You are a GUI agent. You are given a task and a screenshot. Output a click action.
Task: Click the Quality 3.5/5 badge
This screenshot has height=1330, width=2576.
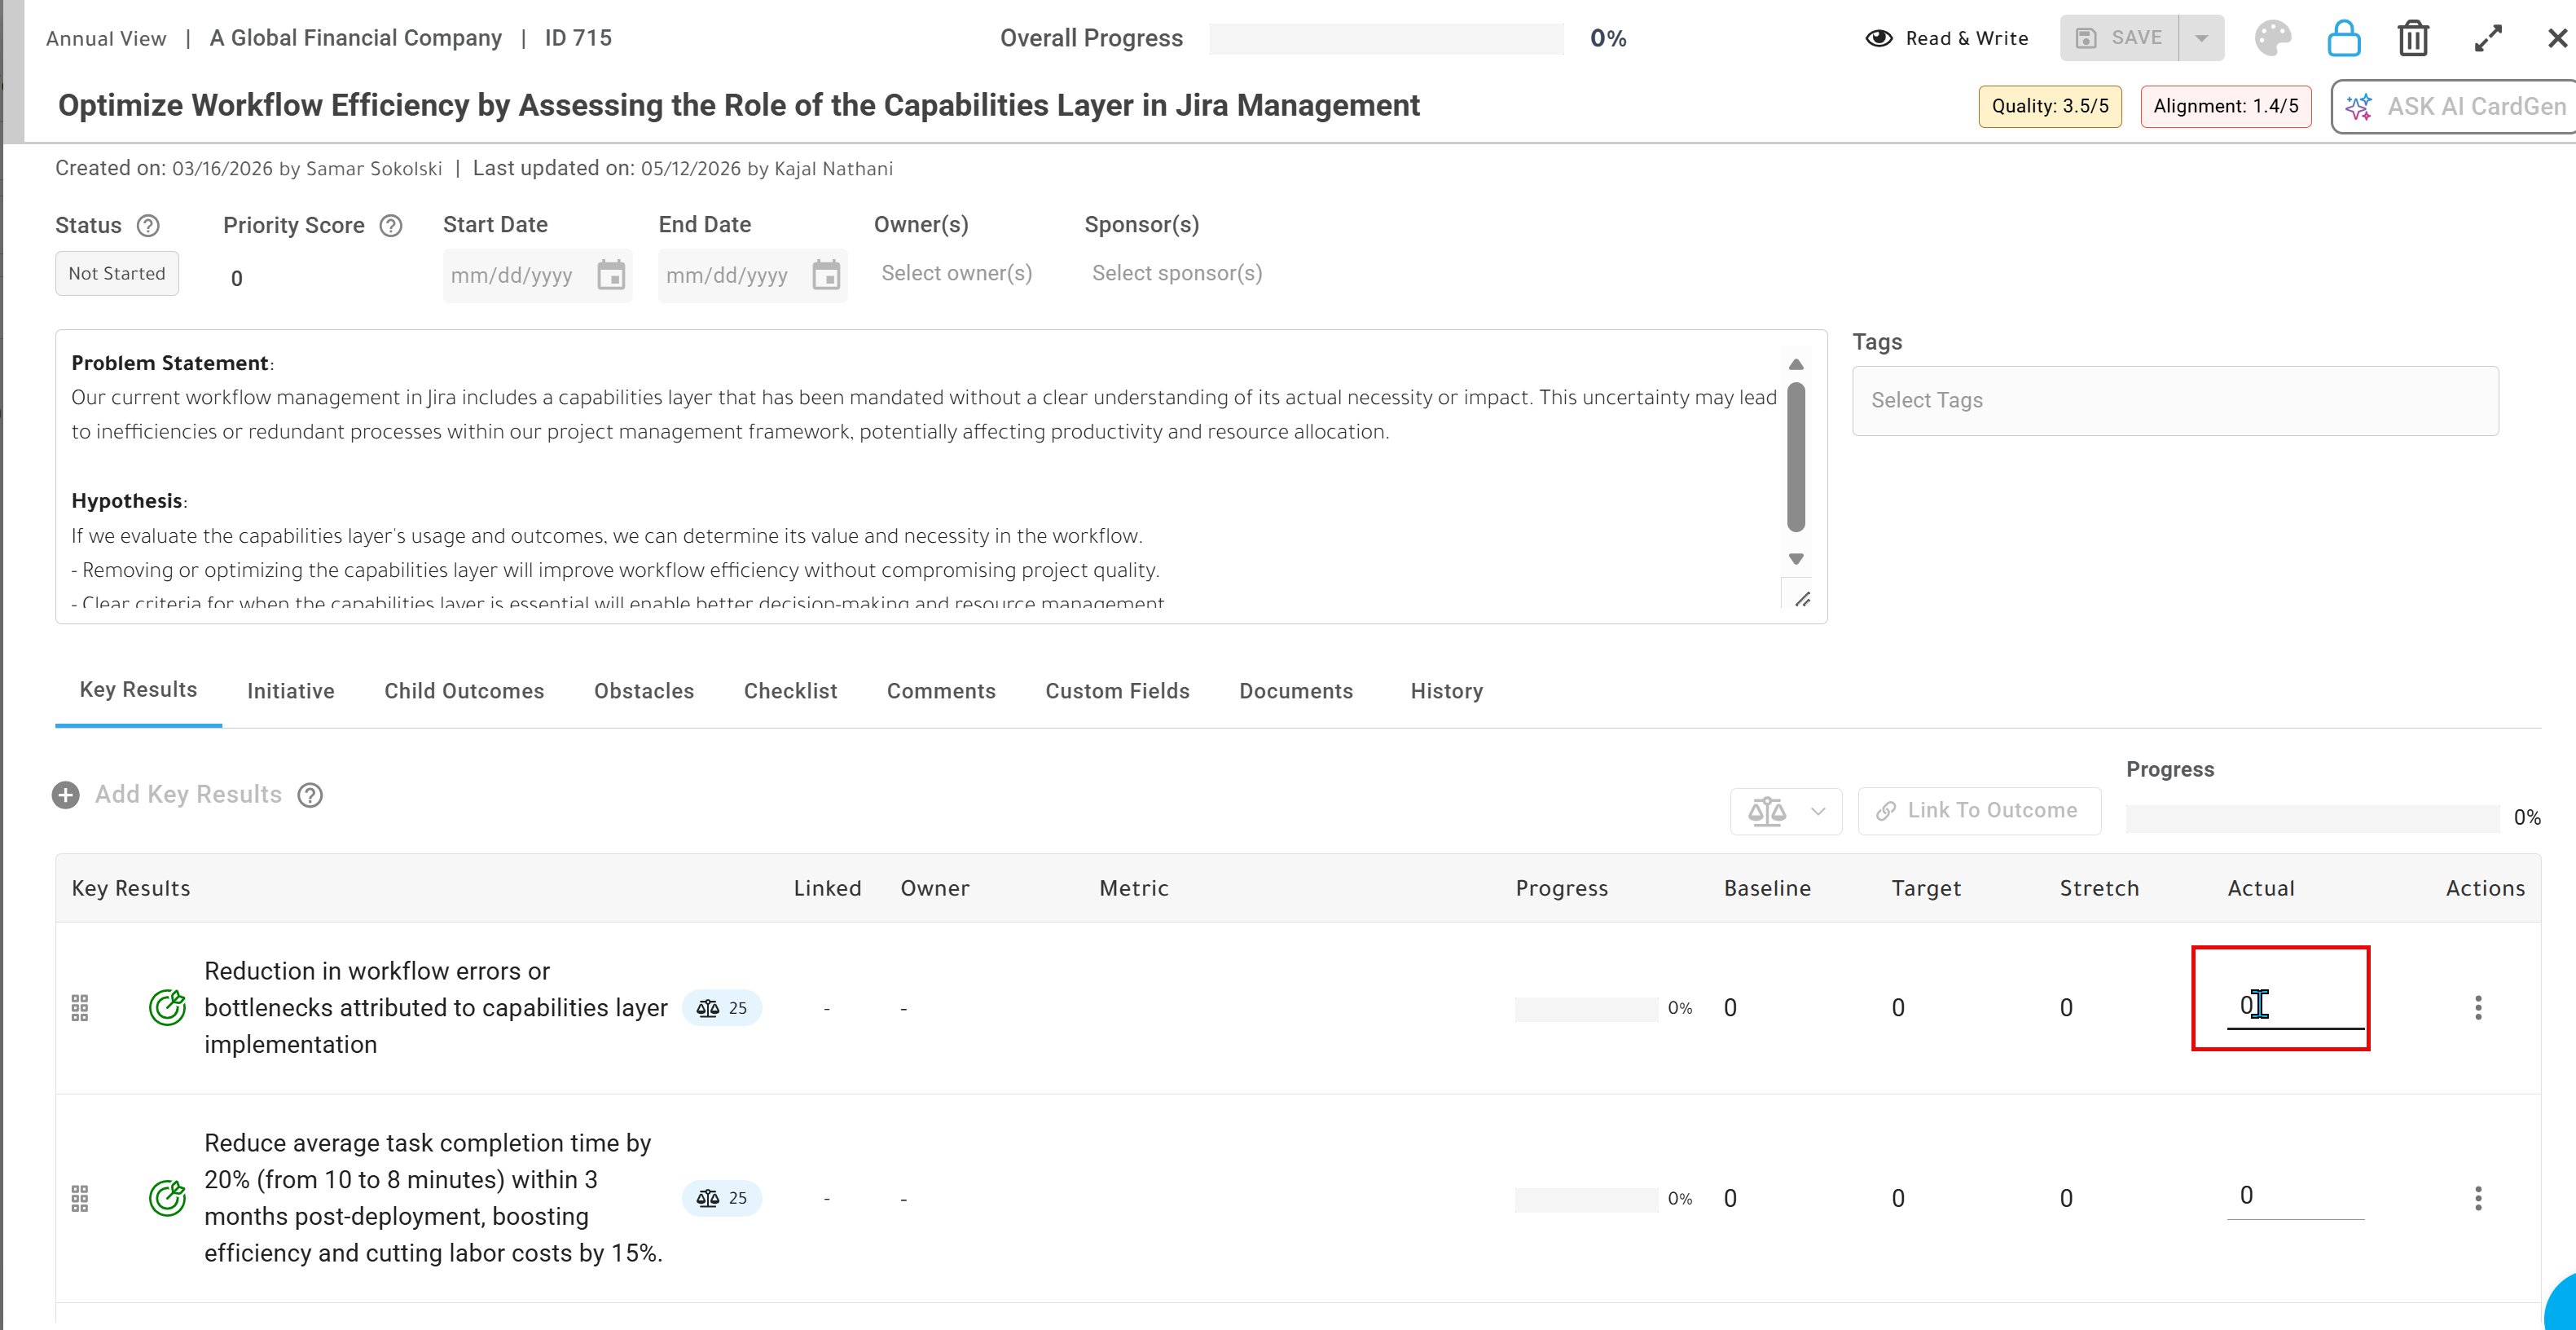(2050, 106)
